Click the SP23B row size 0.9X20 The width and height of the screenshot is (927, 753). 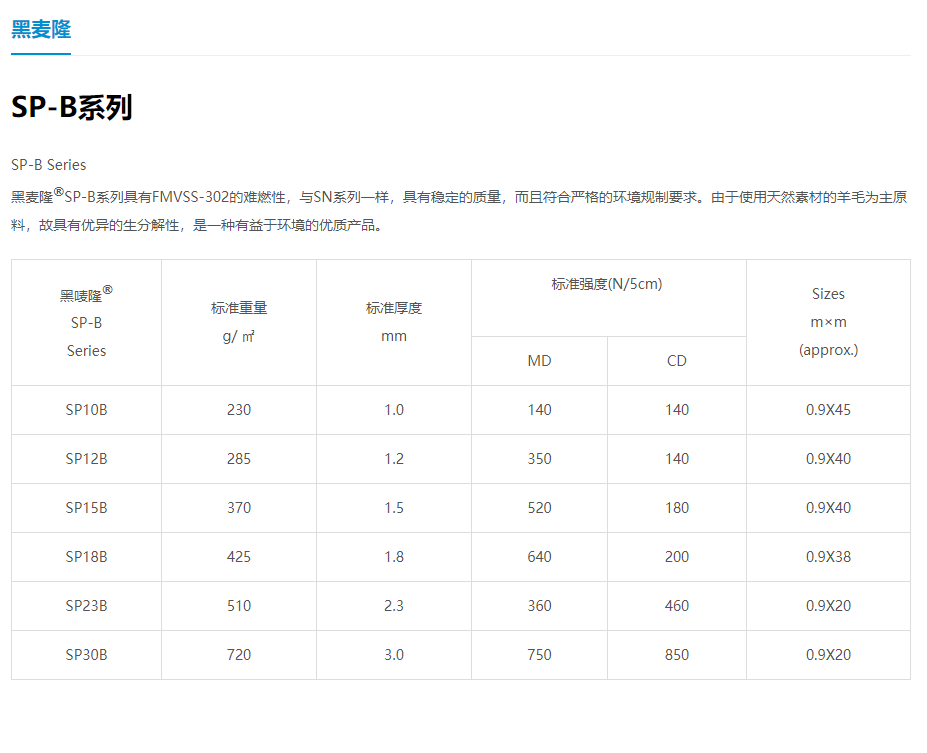pyautogui.click(x=828, y=606)
